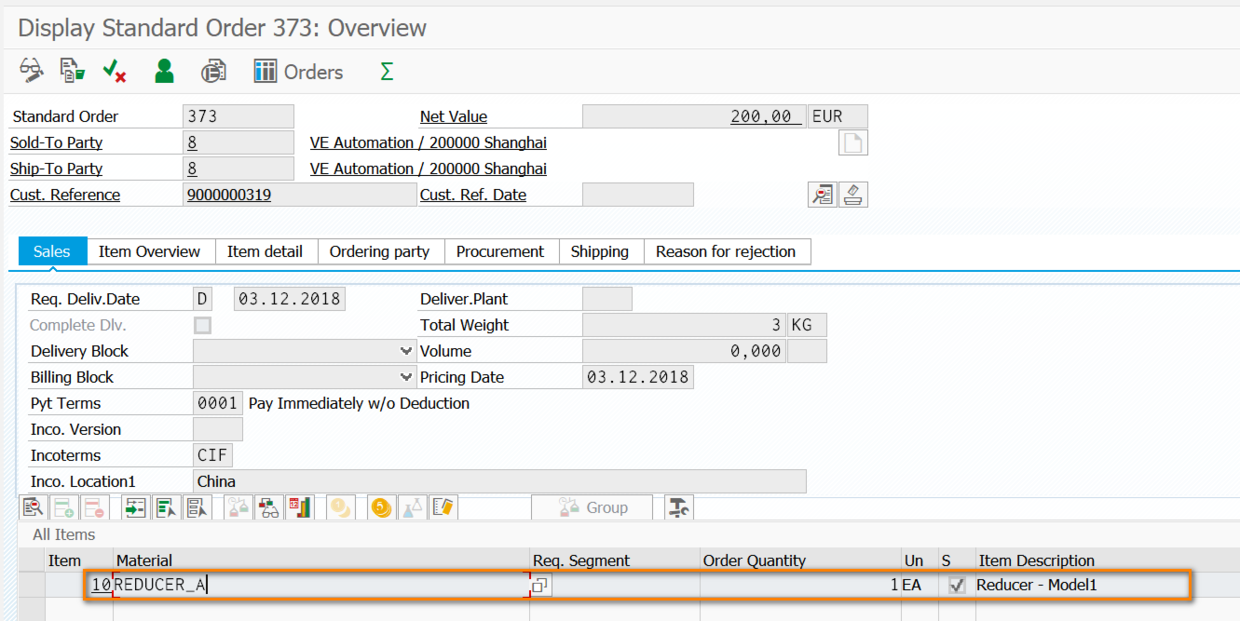This screenshot has height=621, width=1240.
Task: Click the select all items icon
Action: coord(166,508)
